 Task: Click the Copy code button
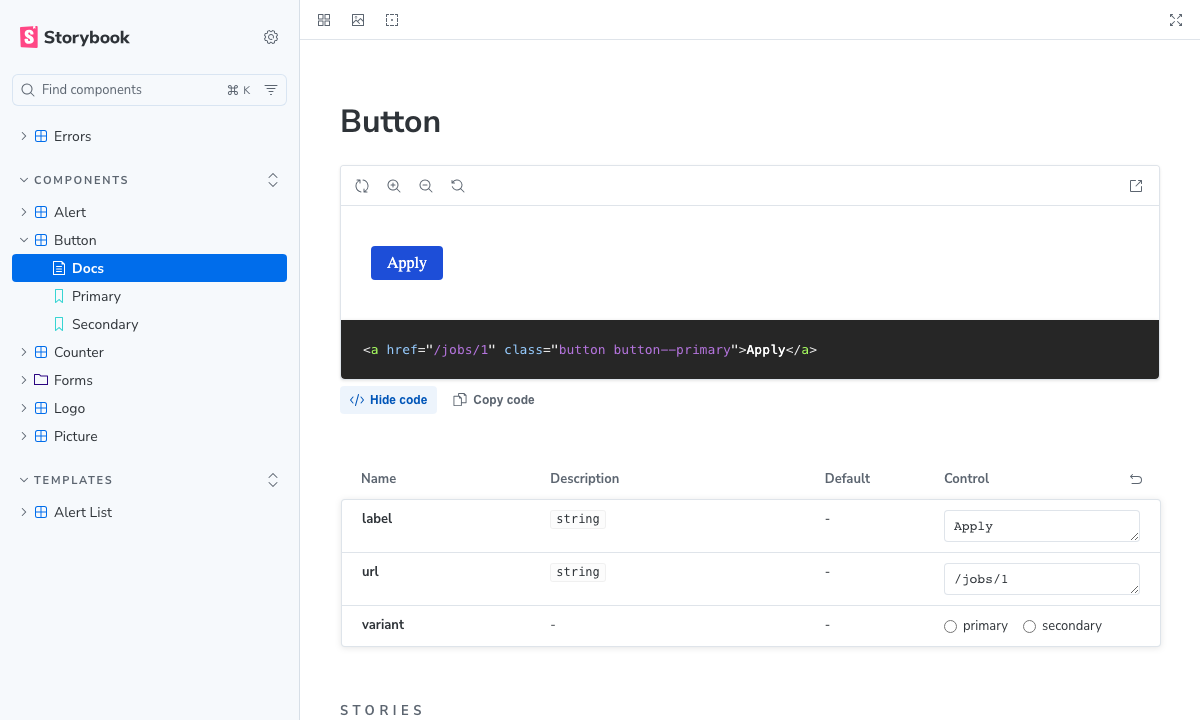pos(494,400)
